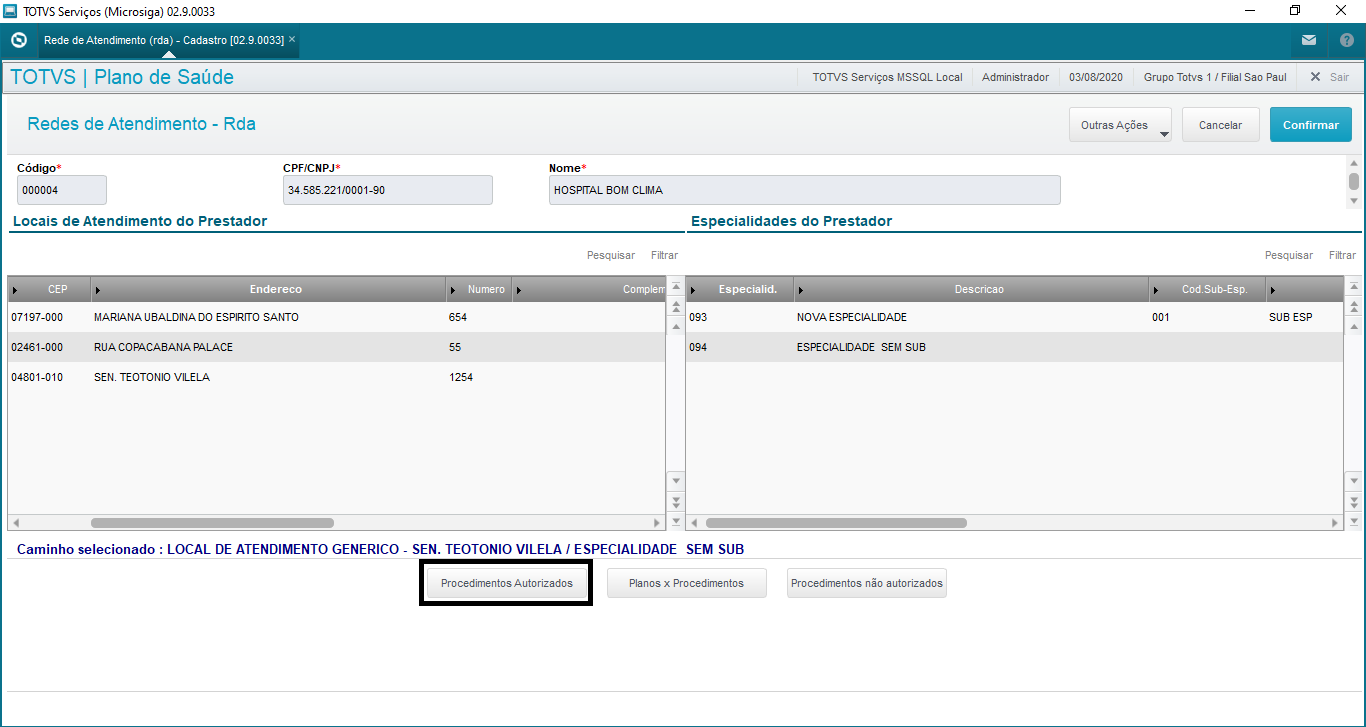1366x727 pixels.
Task: Click the Código field showing 000004
Action: click(x=62, y=190)
